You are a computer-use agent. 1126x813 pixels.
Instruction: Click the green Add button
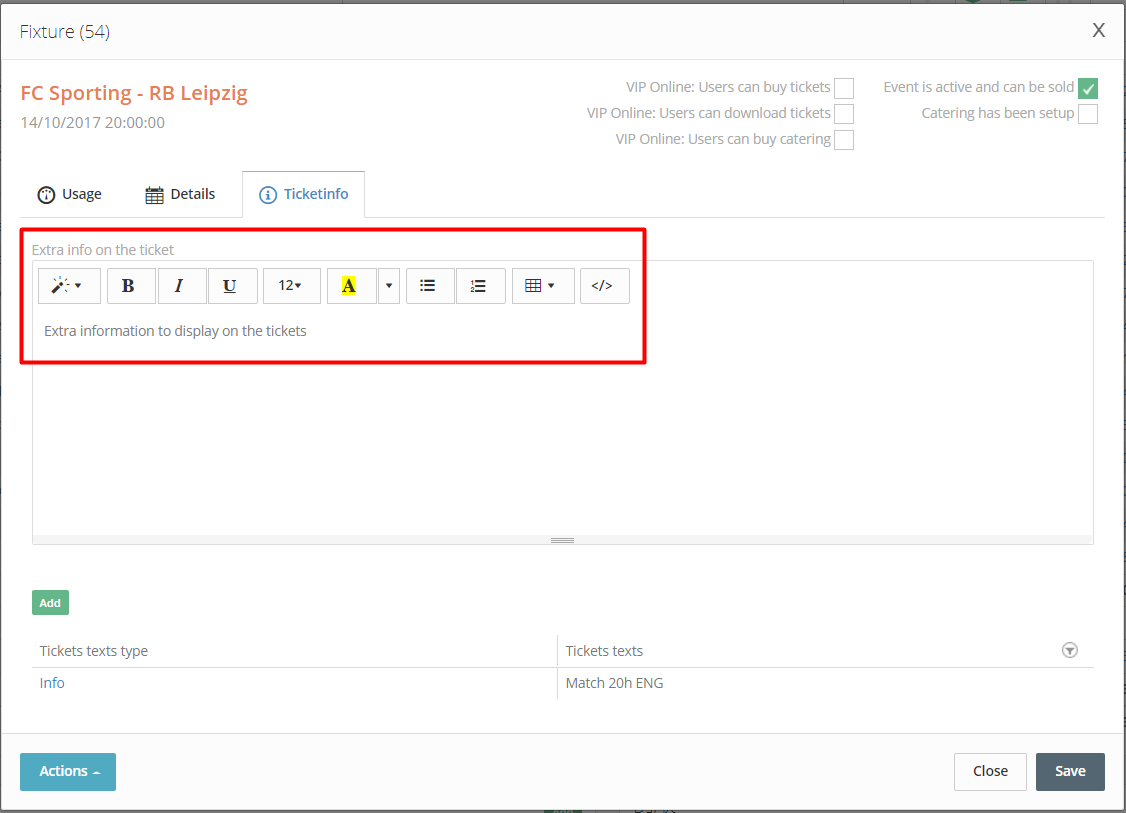coord(50,603)
